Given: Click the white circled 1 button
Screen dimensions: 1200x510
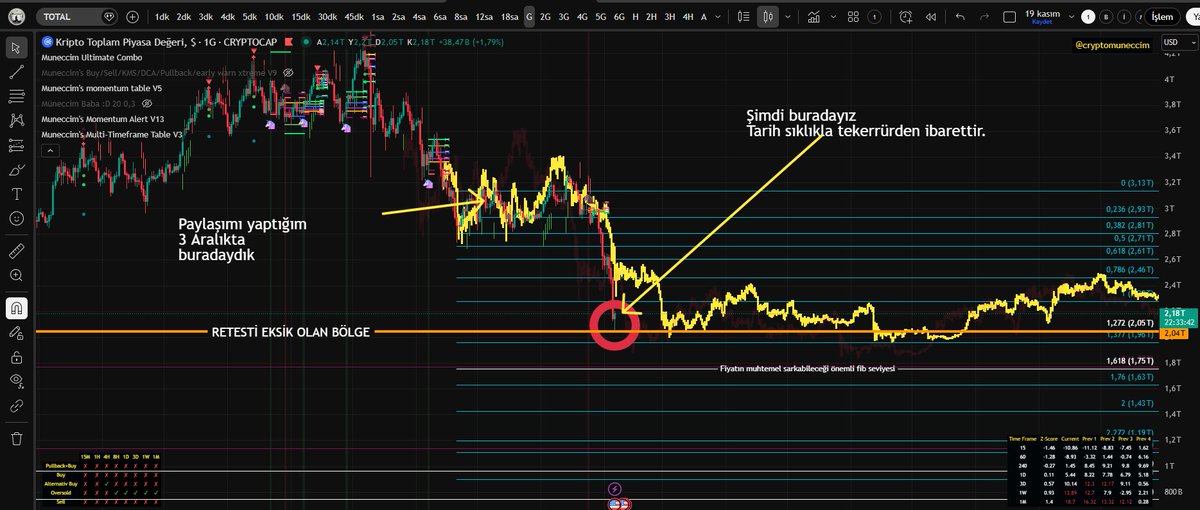Looking at the screenshot, I should pos(1089,17).
